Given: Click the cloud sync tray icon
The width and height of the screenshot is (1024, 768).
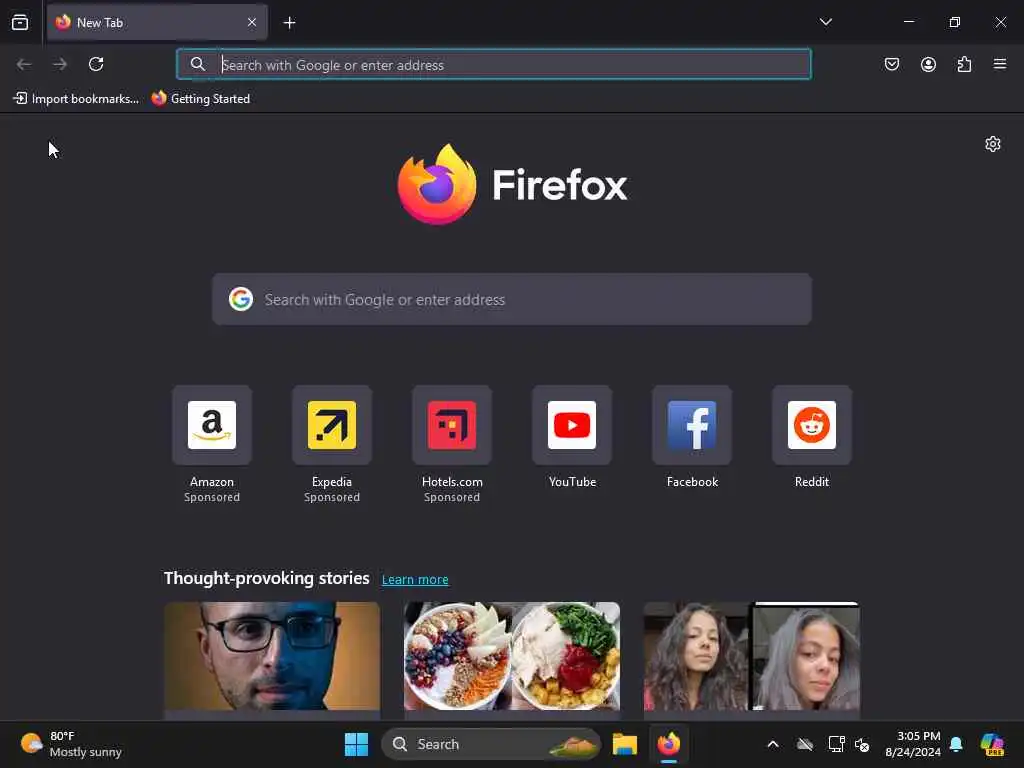Looking at the screenshot, I should (805, 744).
